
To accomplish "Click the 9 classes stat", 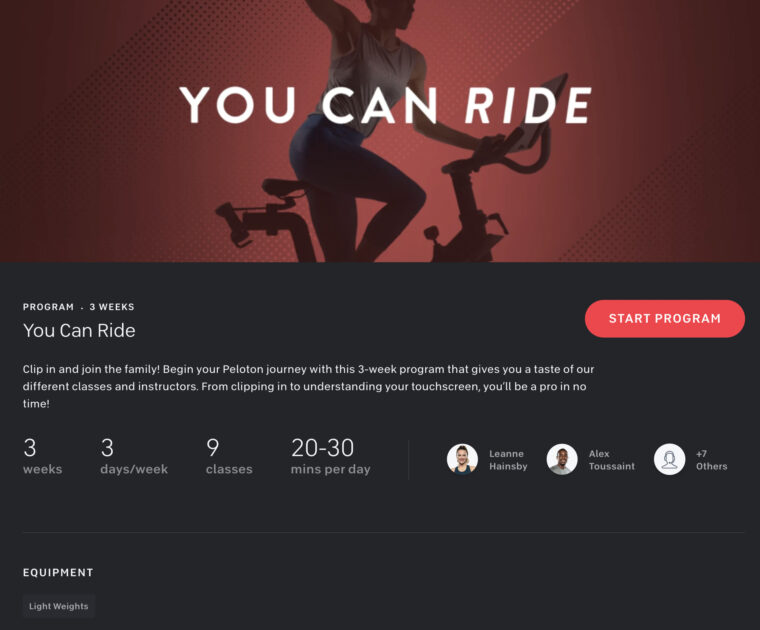I will click(x=229, y=456).
